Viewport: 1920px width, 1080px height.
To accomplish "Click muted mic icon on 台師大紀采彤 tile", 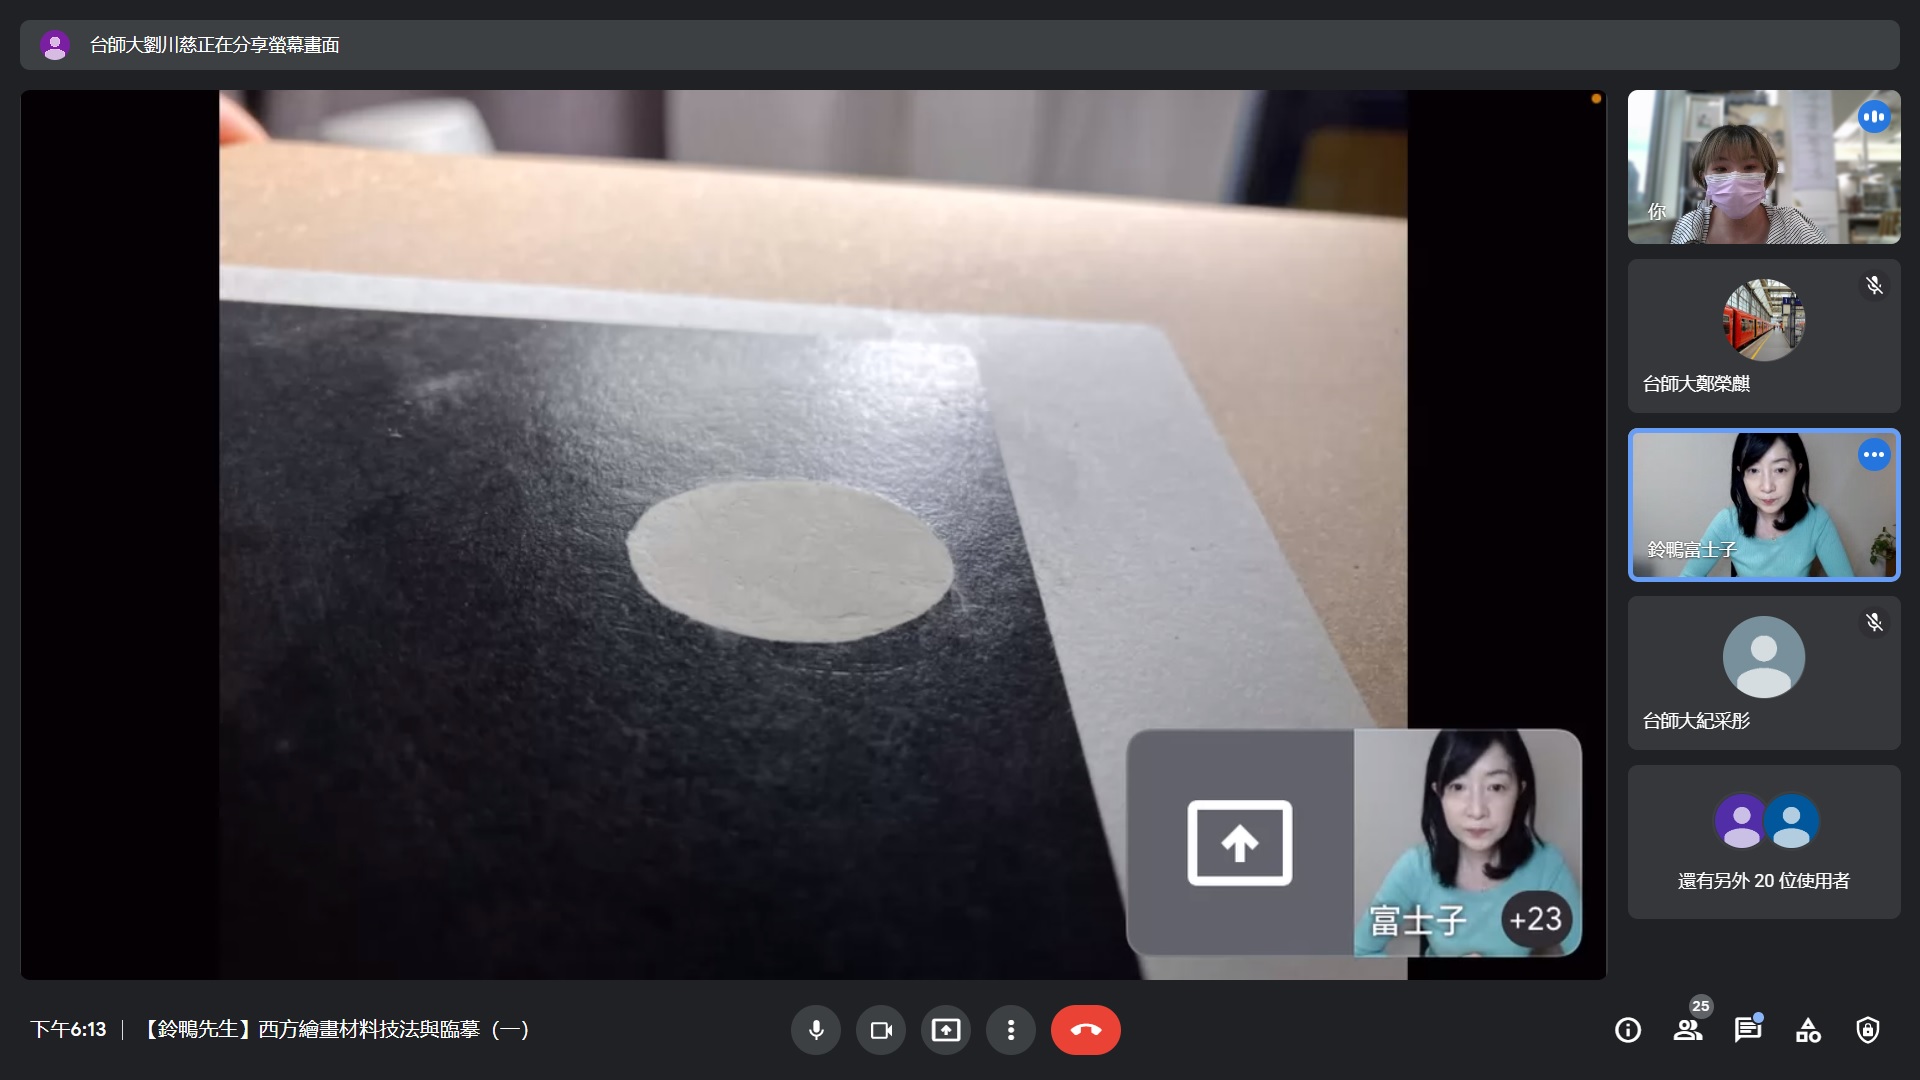I will click(1874, 623).
